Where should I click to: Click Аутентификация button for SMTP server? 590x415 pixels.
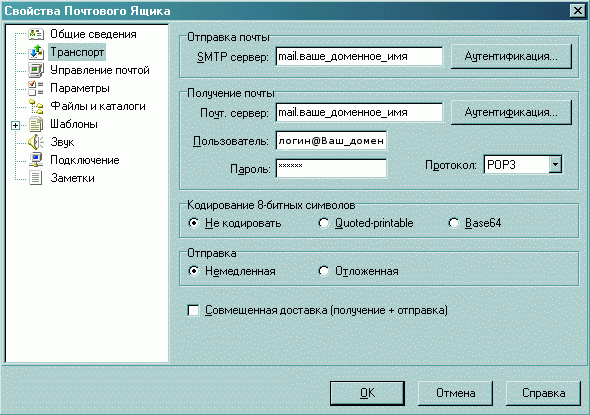click(511, 56)
